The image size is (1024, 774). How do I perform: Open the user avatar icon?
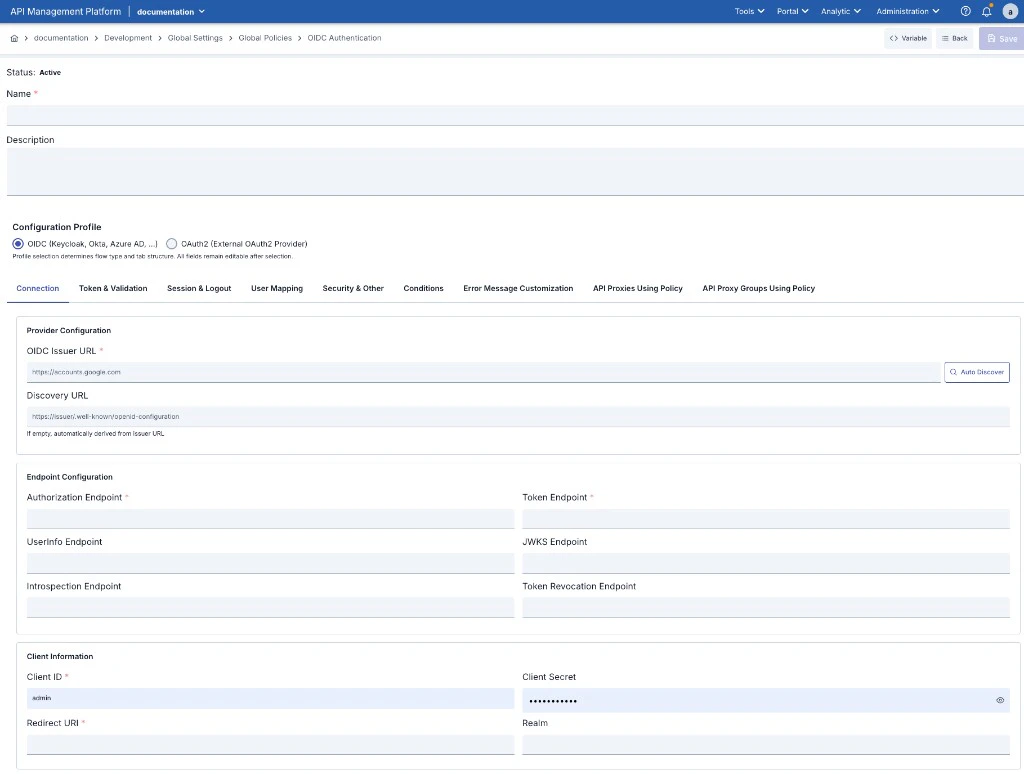(1008, 11)
